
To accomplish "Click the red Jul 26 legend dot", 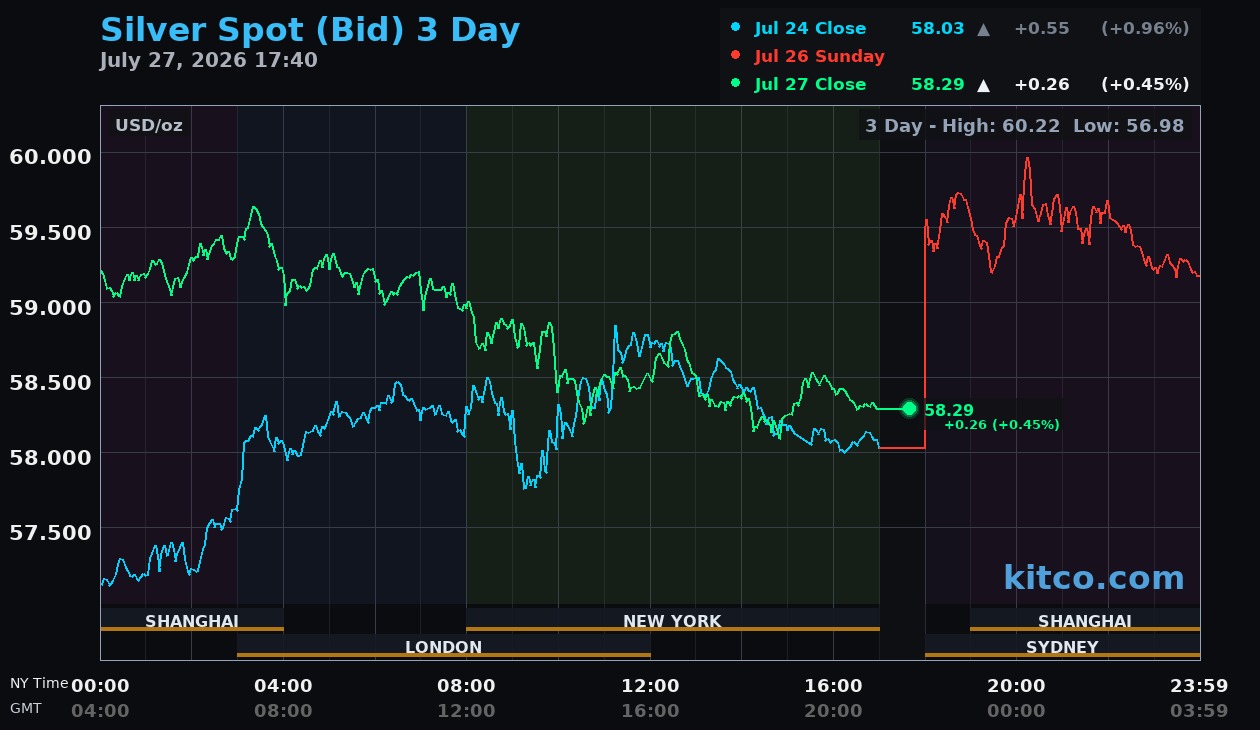I will click(x=736, y=55).
